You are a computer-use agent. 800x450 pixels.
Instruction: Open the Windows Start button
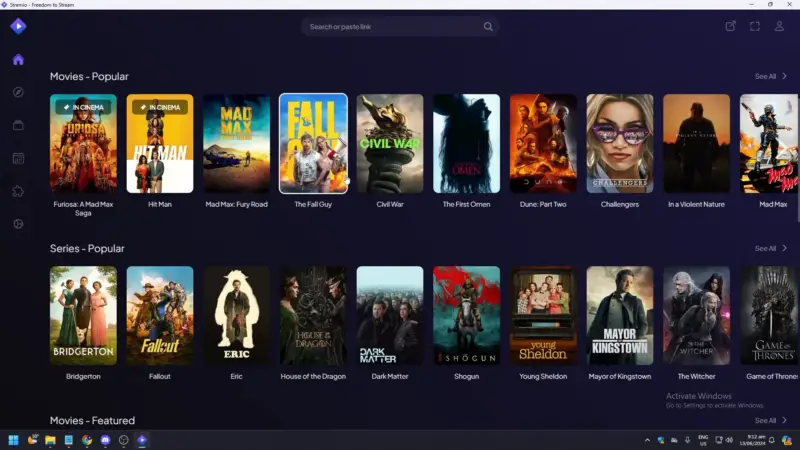point(14,440)
